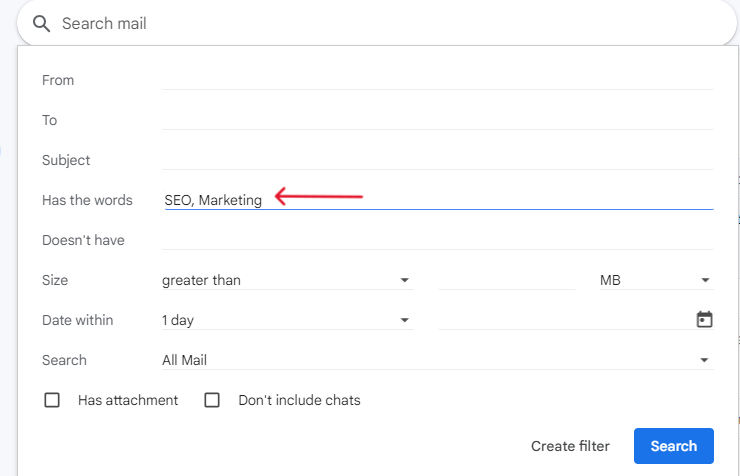Image resolution: width=740 pixels, height=476 pixels.
Task: Click the Create filter button
Action: (570, 446)
